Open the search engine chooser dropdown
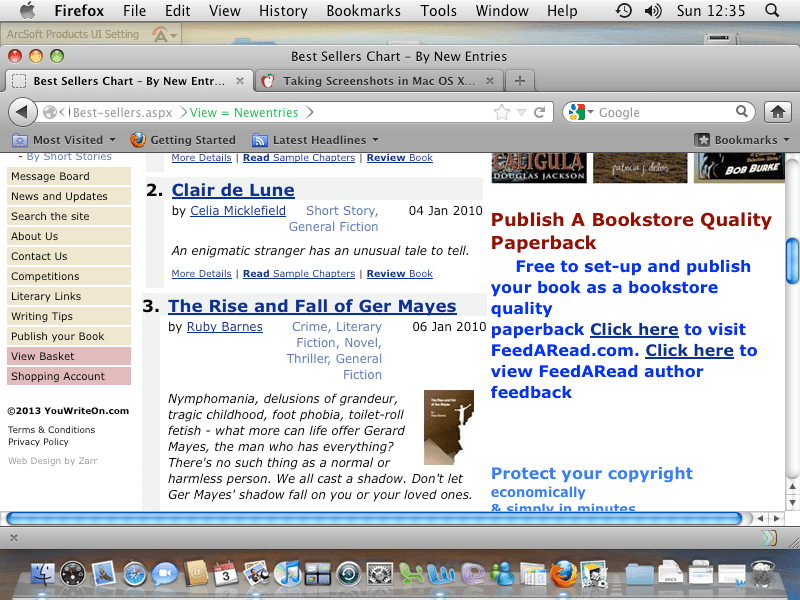 click(x=581, y=112)
